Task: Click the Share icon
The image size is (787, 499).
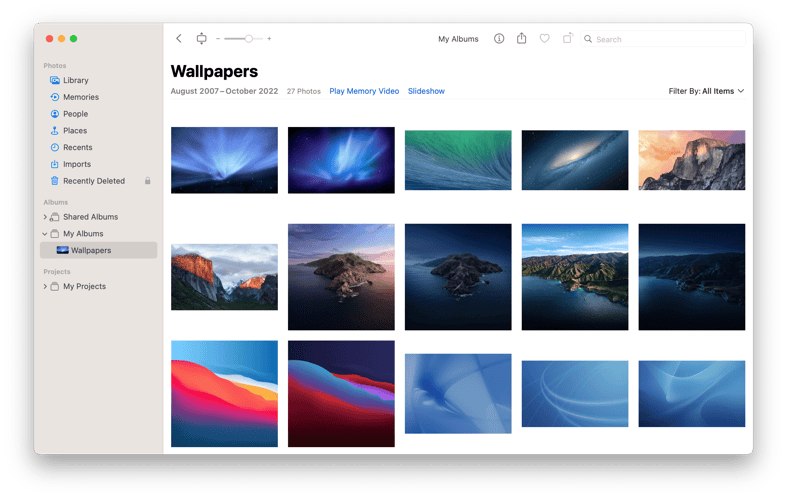Action: (x=521, y=38)
